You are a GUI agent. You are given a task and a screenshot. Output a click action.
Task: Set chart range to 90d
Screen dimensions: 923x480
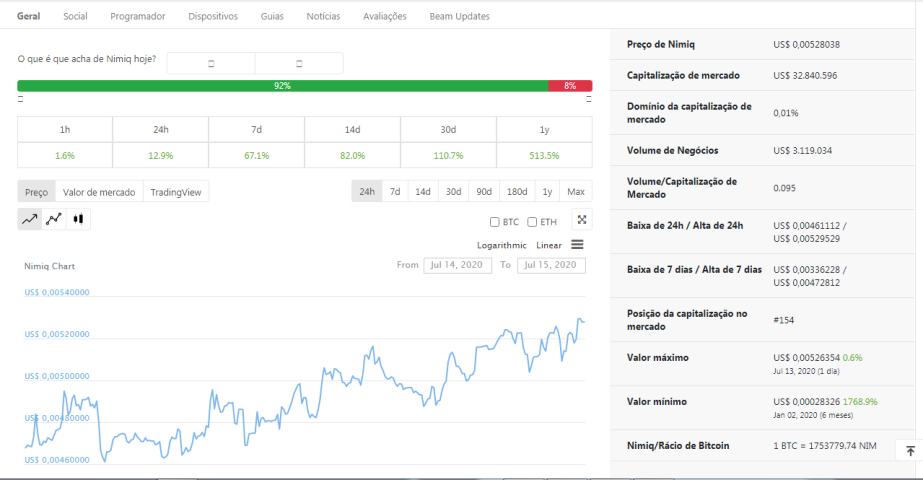point(484,191)
